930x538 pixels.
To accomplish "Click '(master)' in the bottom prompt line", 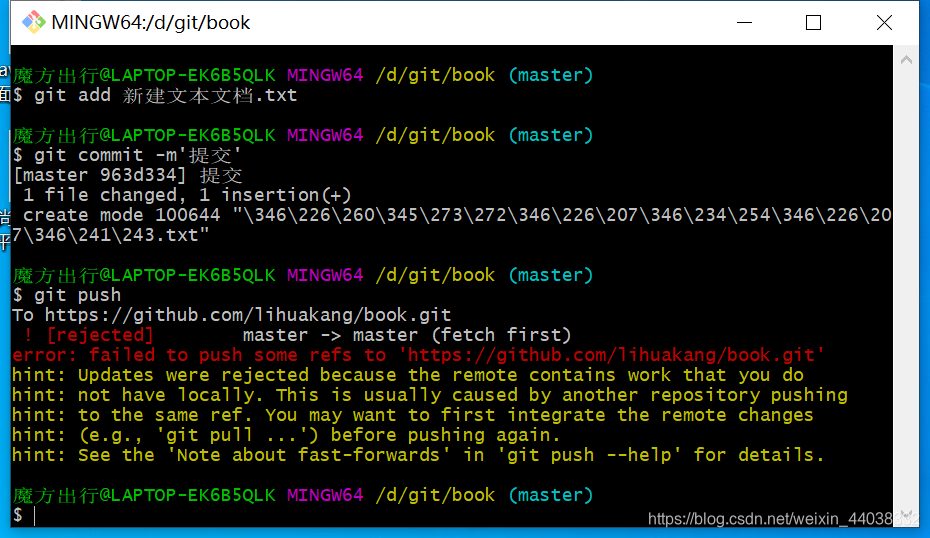I will click(550, 495).
